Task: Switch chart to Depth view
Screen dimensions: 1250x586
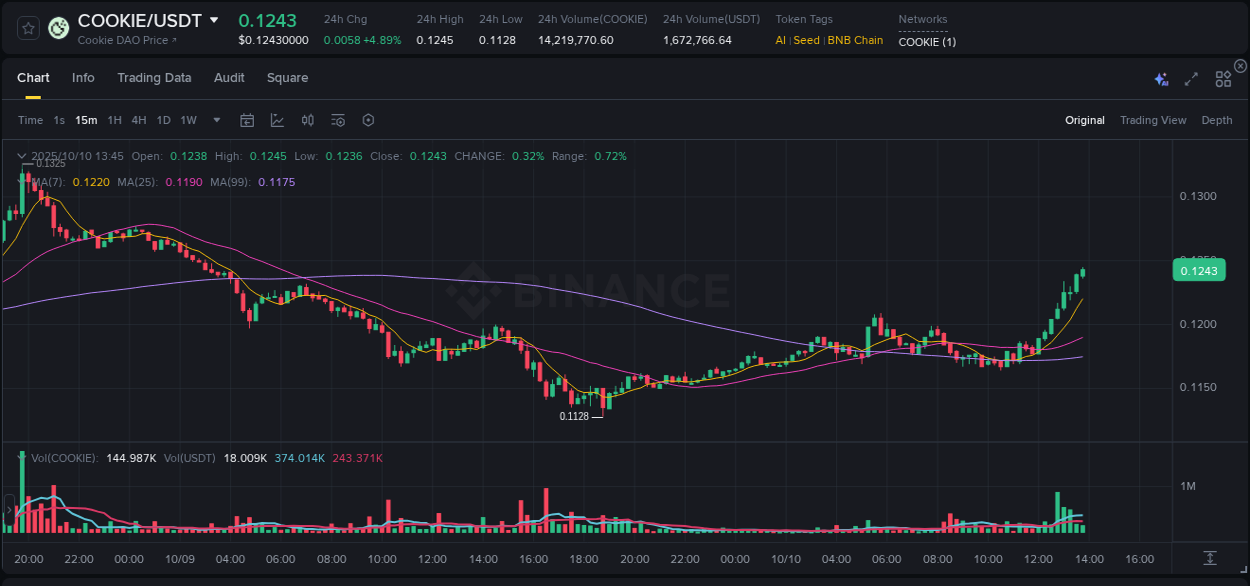Action: tap(1217, 120)
